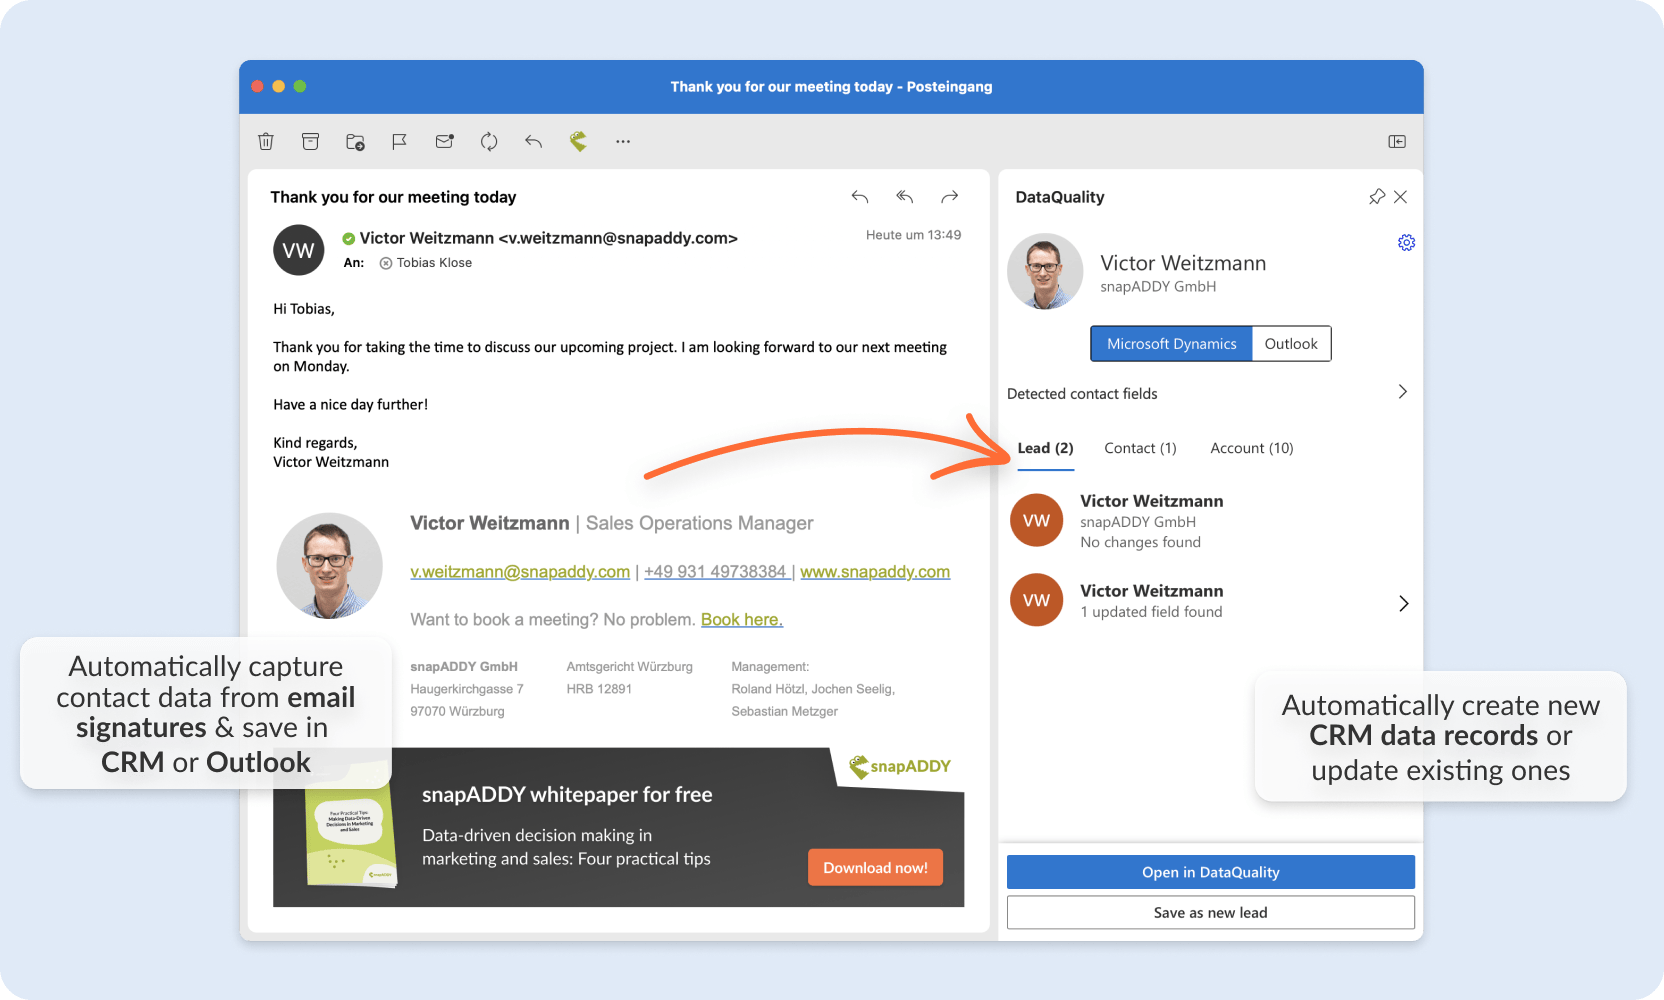Follow the Book here. meeting link
Viewport: 1664px width, 1000px height.
tap(742, 620)
